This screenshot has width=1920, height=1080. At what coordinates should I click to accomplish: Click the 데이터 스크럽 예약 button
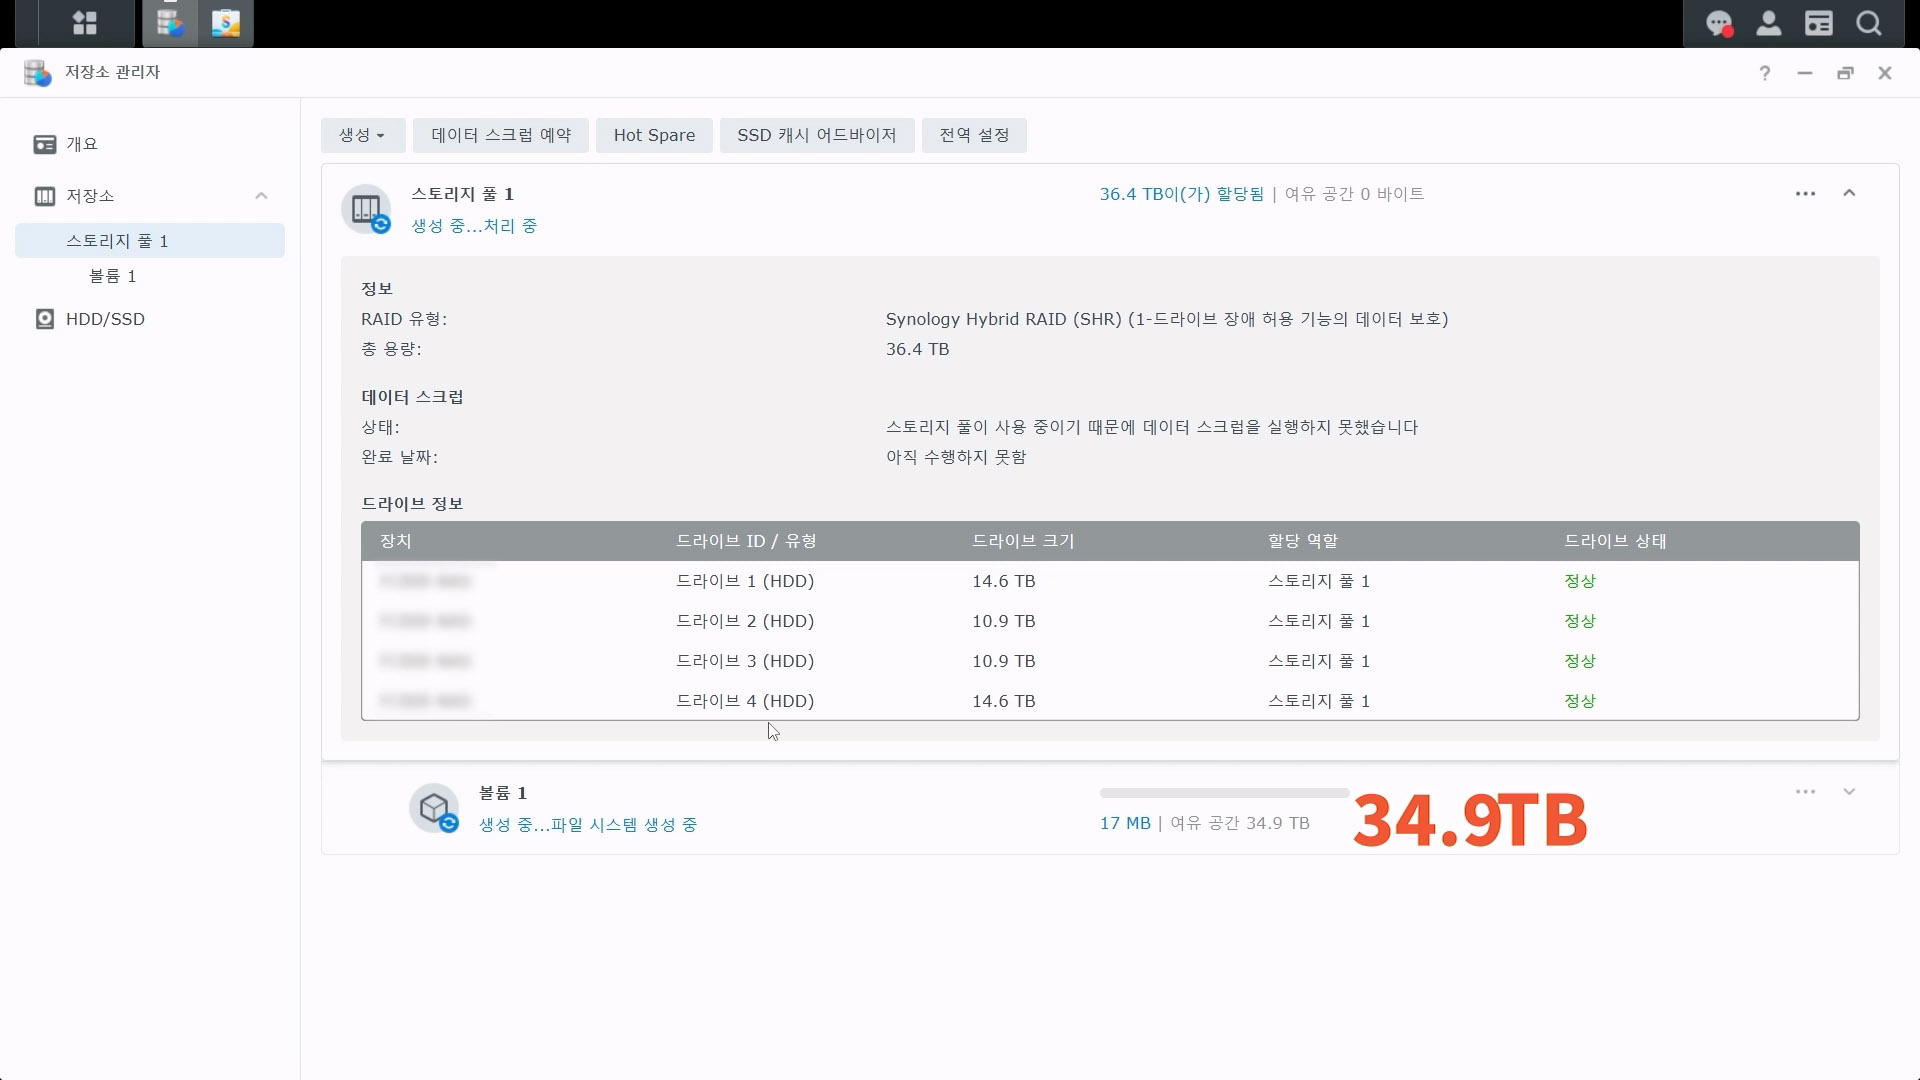[x=501, y=135]
